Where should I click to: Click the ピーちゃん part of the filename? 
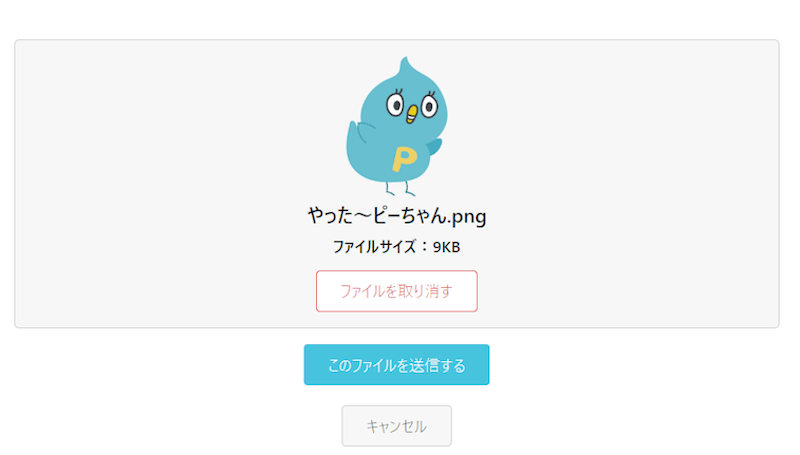coord(410,216)
